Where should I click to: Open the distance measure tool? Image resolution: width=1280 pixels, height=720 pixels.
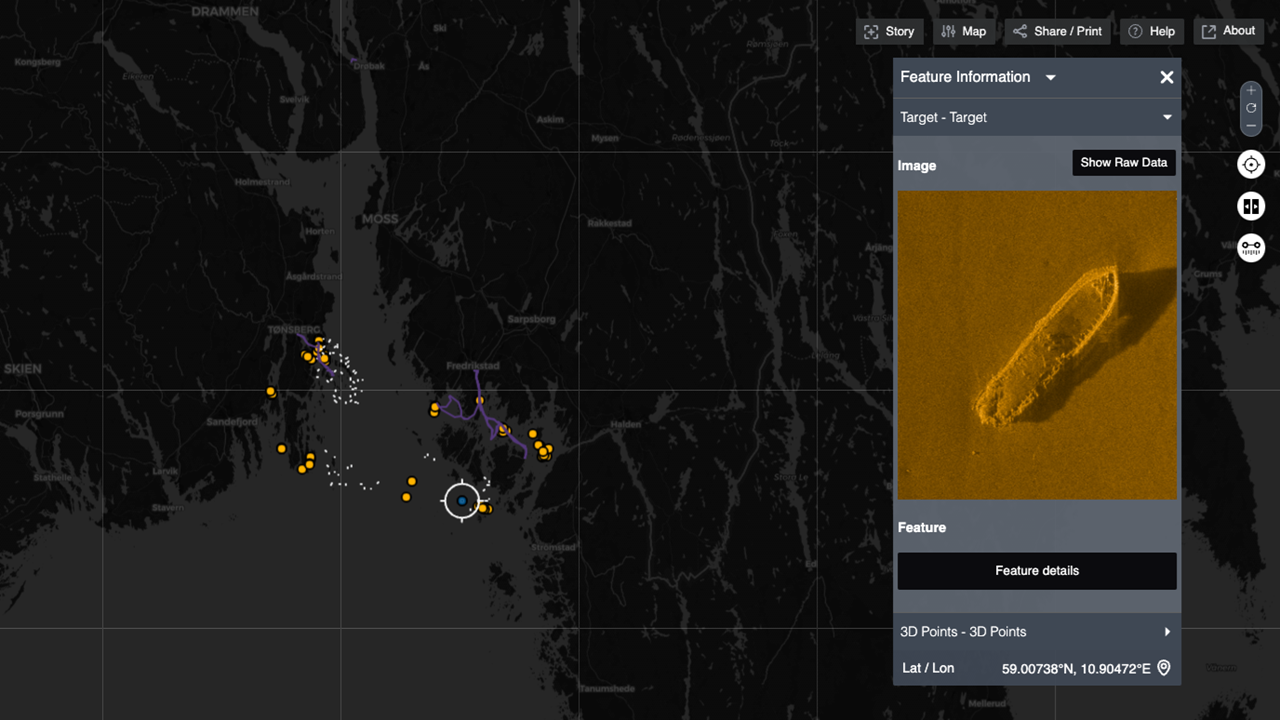(1251, 247)
